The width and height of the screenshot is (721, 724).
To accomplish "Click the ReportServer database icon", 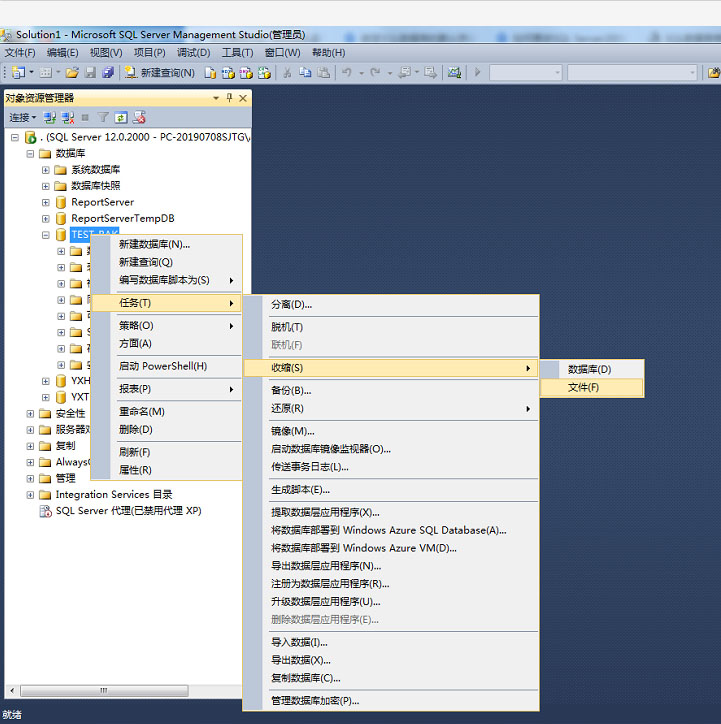I will point(61,202).
